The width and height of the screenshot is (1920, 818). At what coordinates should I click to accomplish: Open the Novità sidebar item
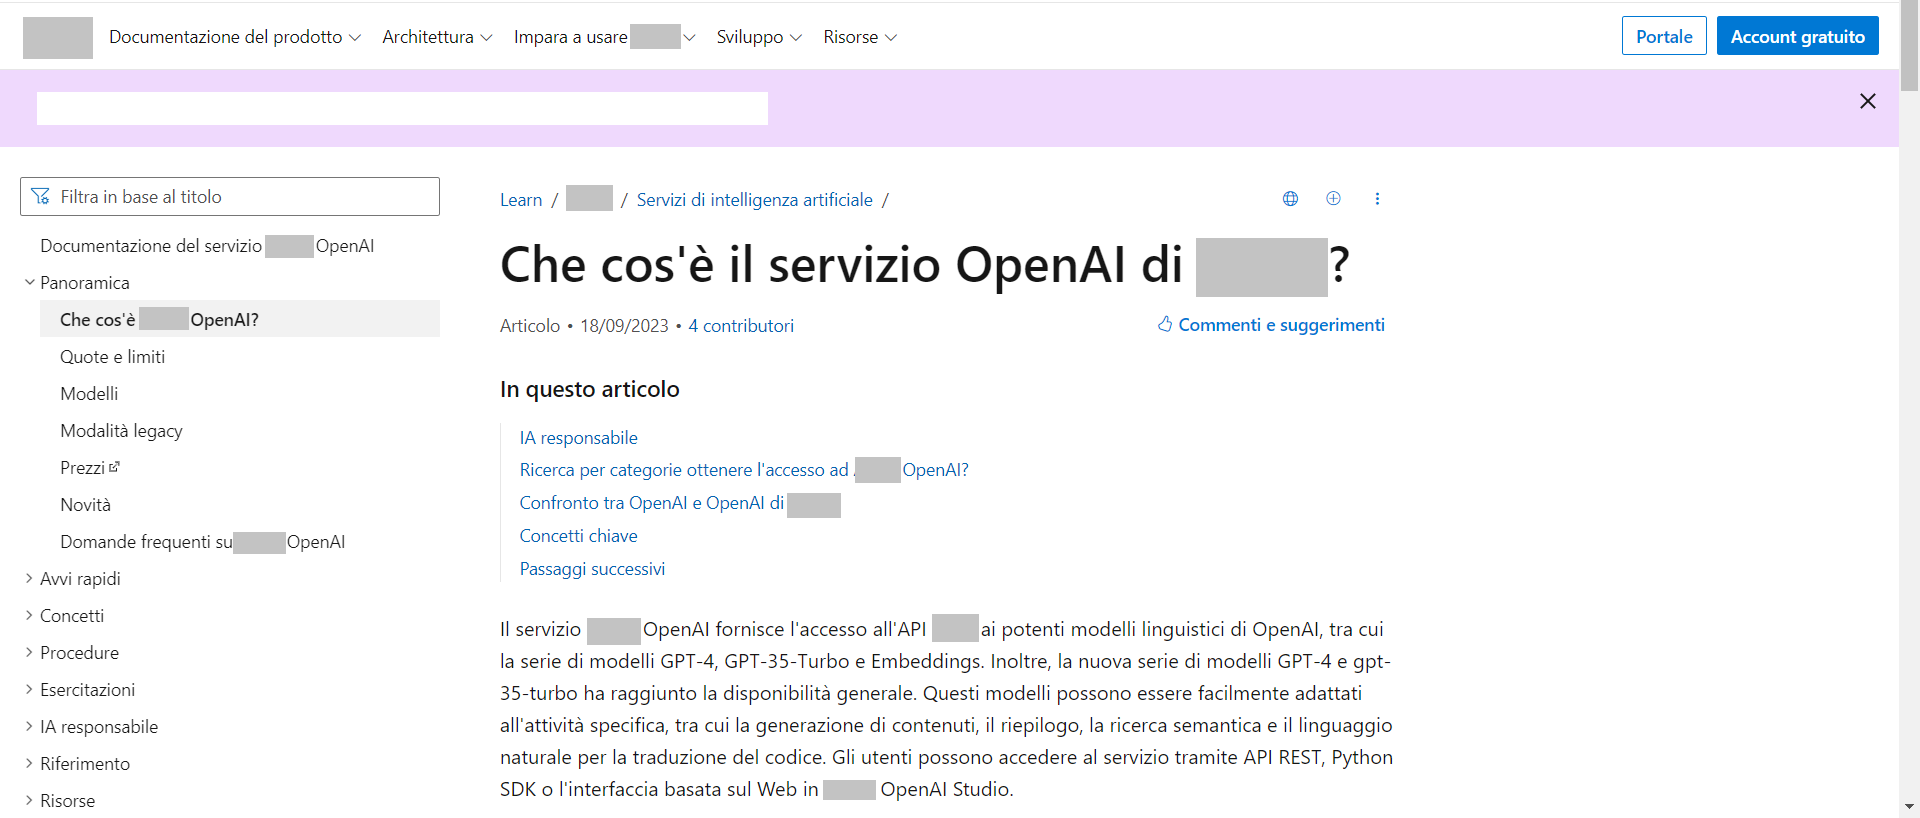pos(86,505)
